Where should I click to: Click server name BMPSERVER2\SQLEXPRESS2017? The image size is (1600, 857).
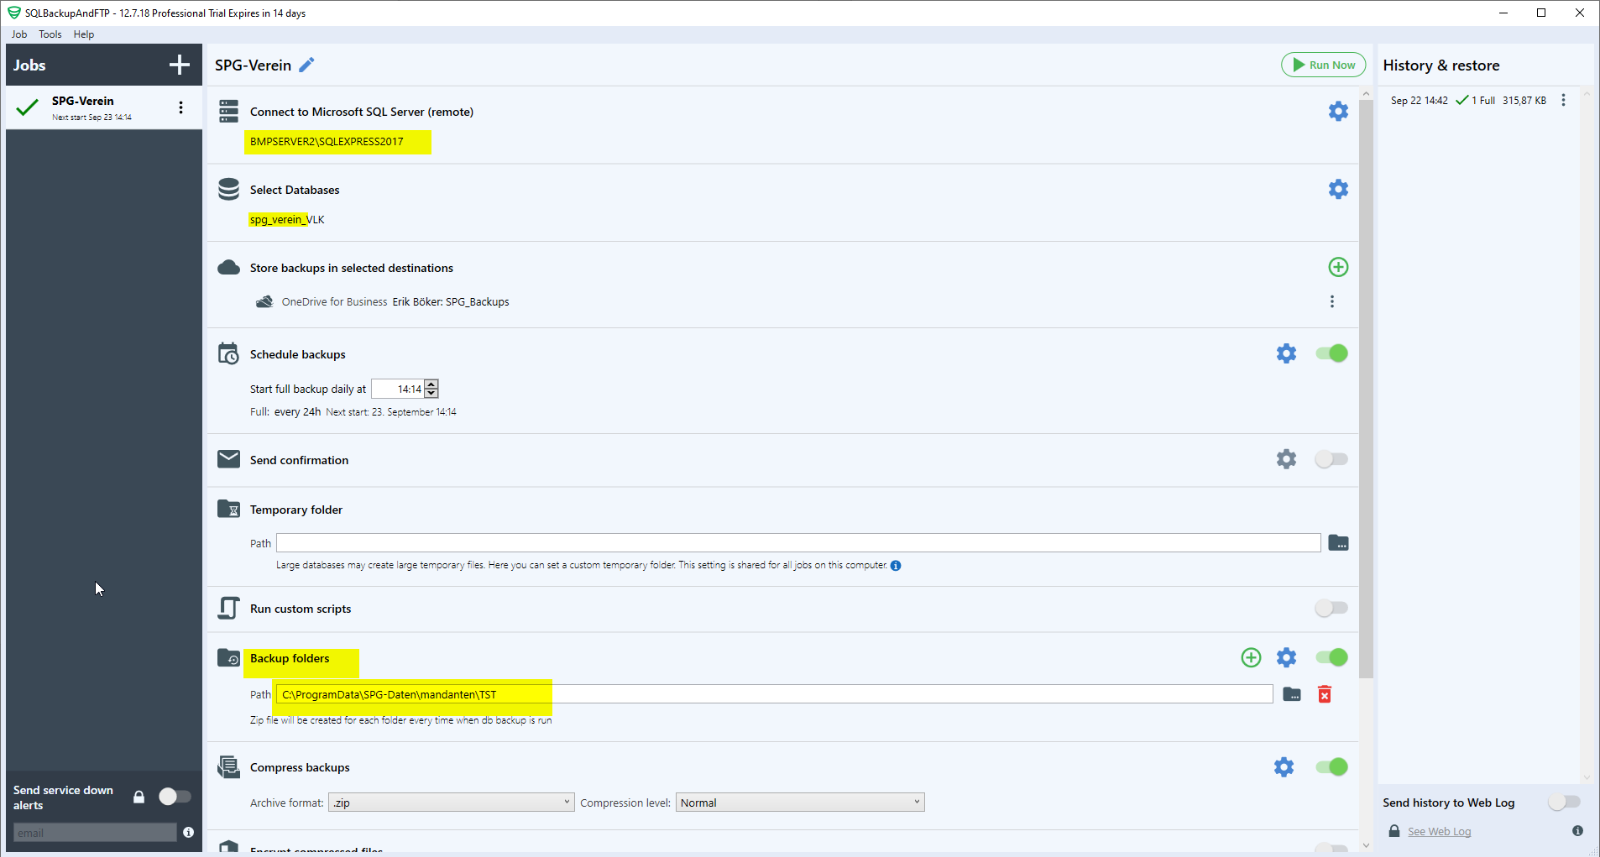[327, 142]
